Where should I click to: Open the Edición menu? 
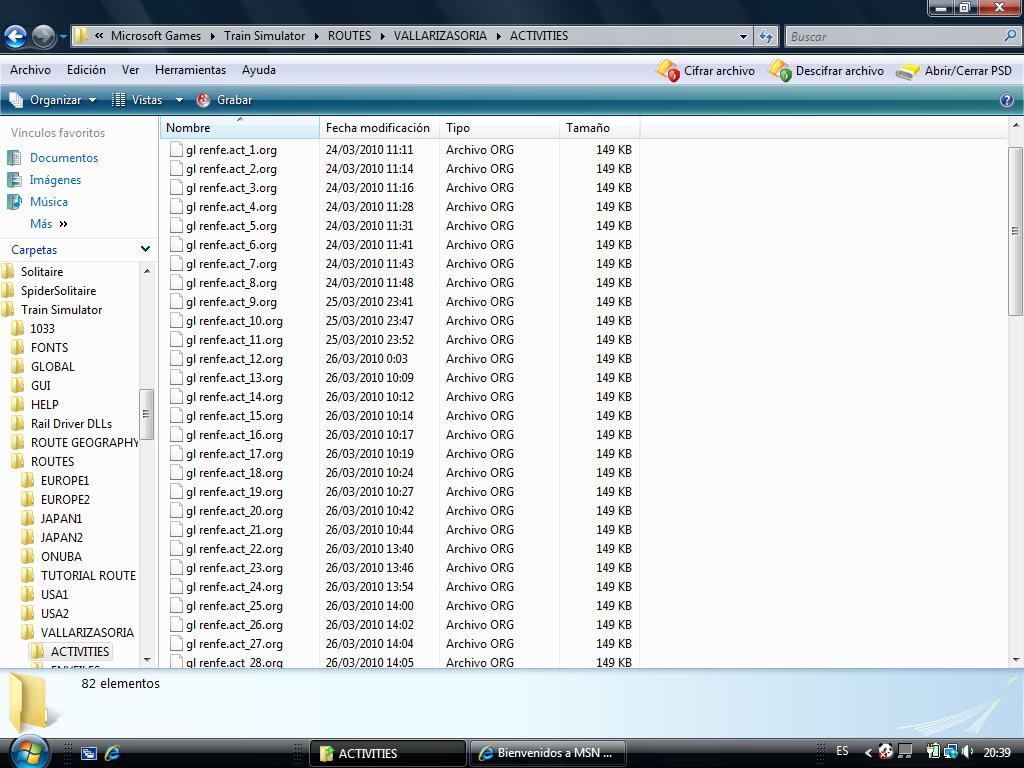click(x=86, y=70)
